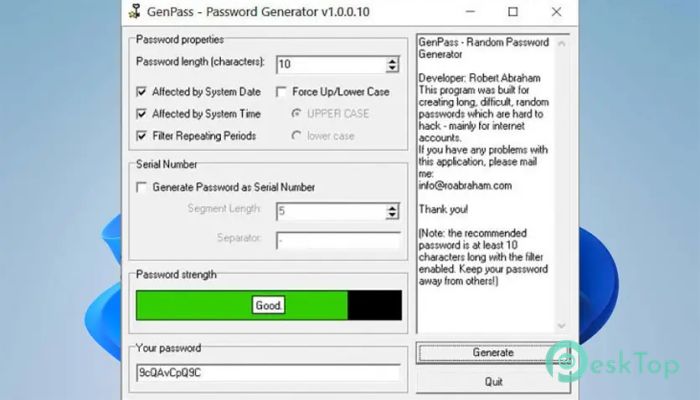The height and width of the screenshot is (400, 700).
Task: Maximize the GenPass window
Action: (513, 12)
